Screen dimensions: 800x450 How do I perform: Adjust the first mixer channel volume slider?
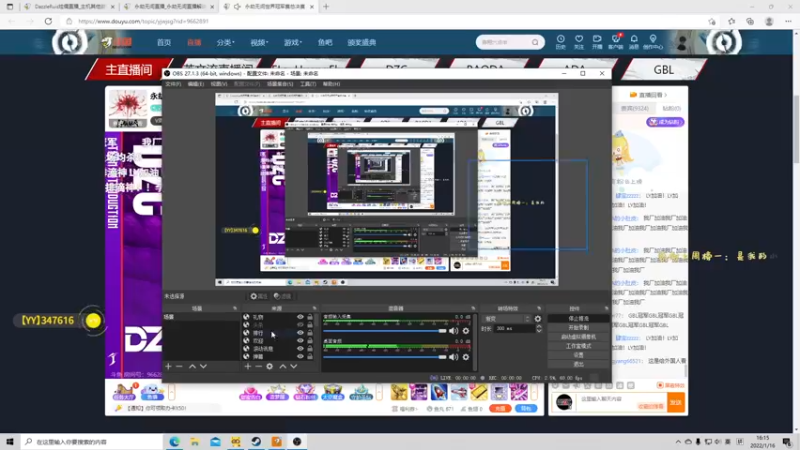(x=385, y=331)
